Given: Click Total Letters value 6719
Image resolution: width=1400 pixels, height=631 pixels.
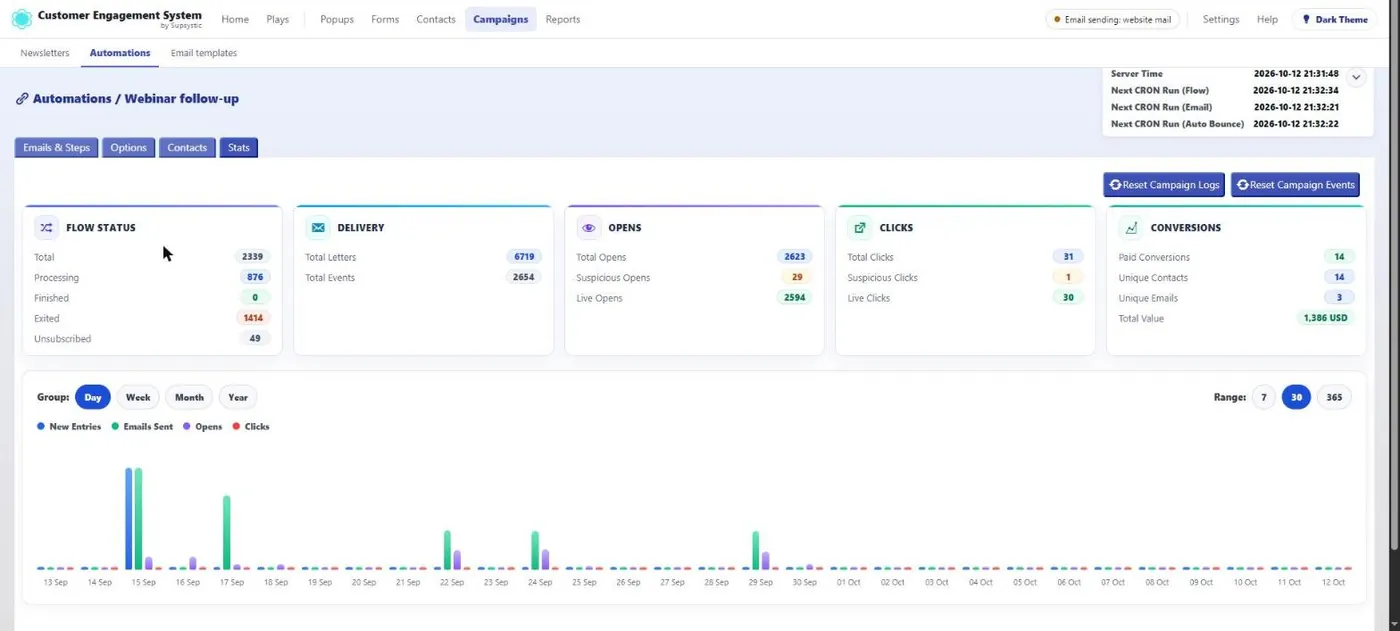Looking at the screenshot, I should [x=524, y=257].
